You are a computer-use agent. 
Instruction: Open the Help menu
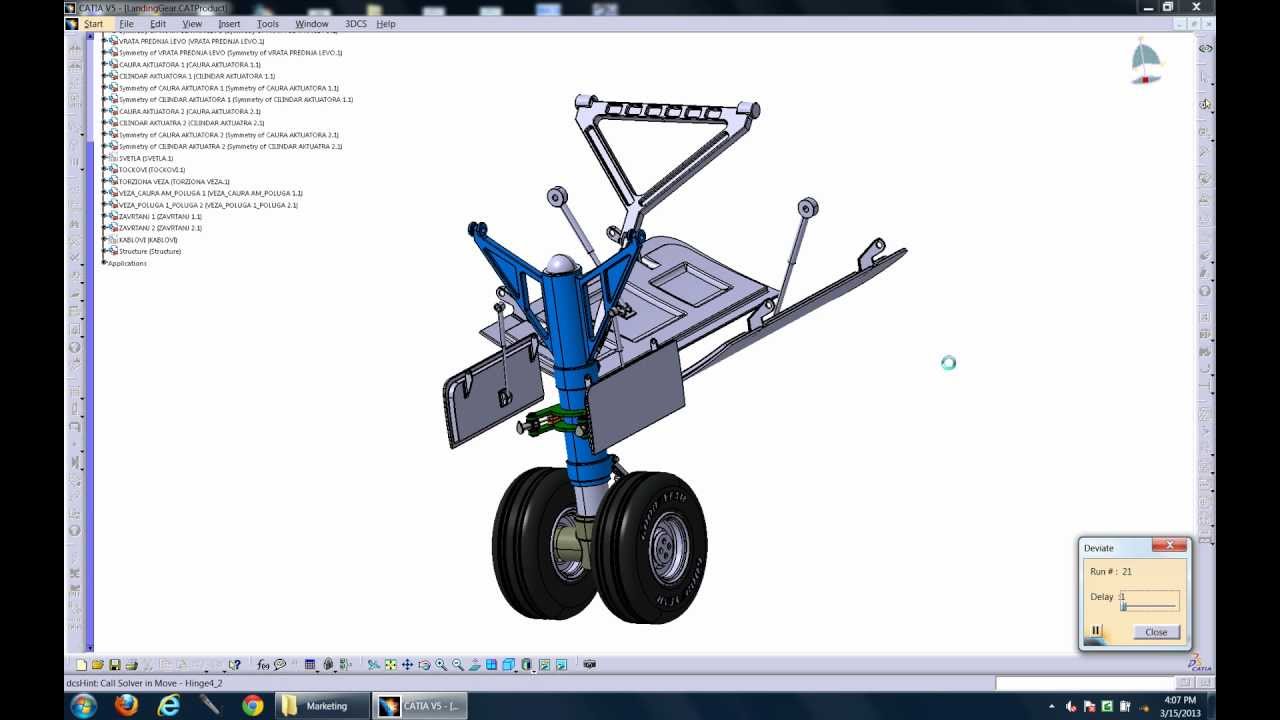386,23
